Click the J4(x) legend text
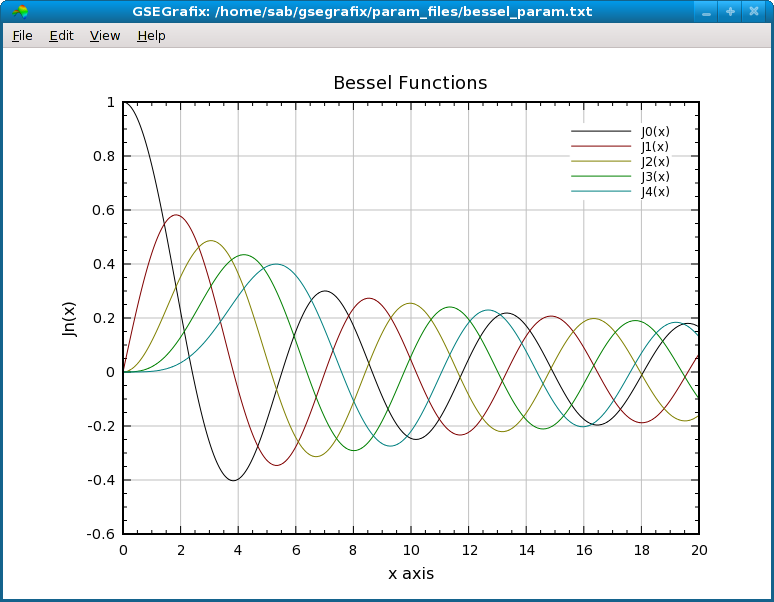The width and height of the screenshot is (774, 602). (x=655, y=191)
